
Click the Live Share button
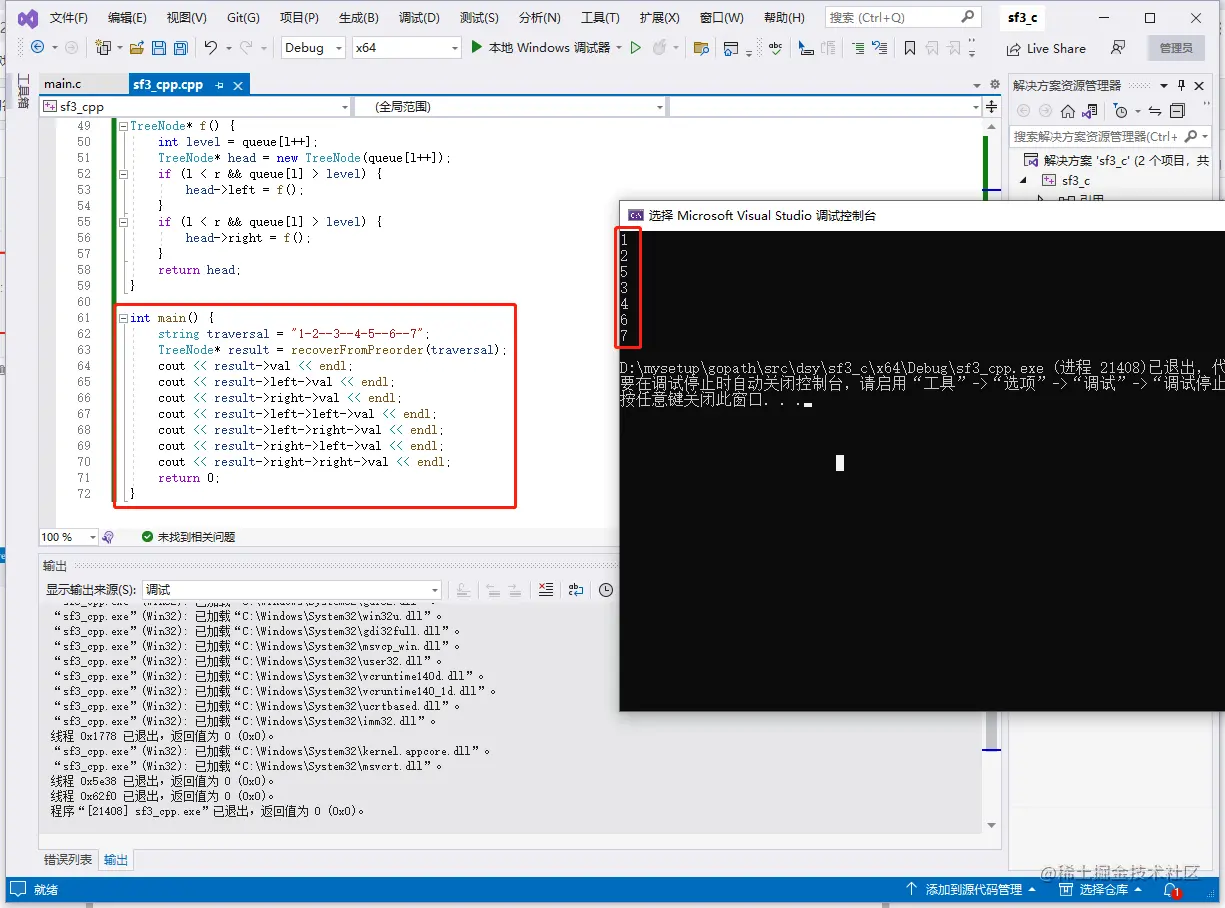point(1046,48)
